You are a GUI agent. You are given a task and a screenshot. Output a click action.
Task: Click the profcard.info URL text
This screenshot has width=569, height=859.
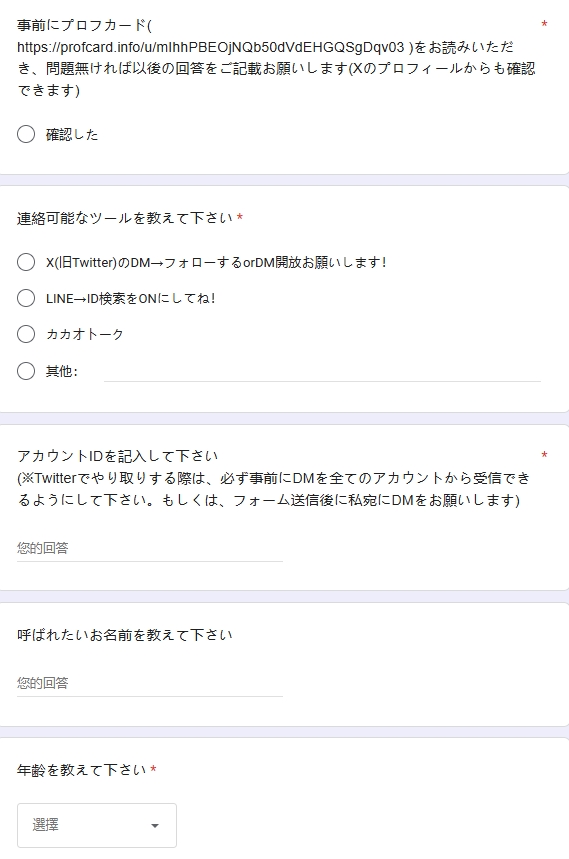[x=210, y=47]
